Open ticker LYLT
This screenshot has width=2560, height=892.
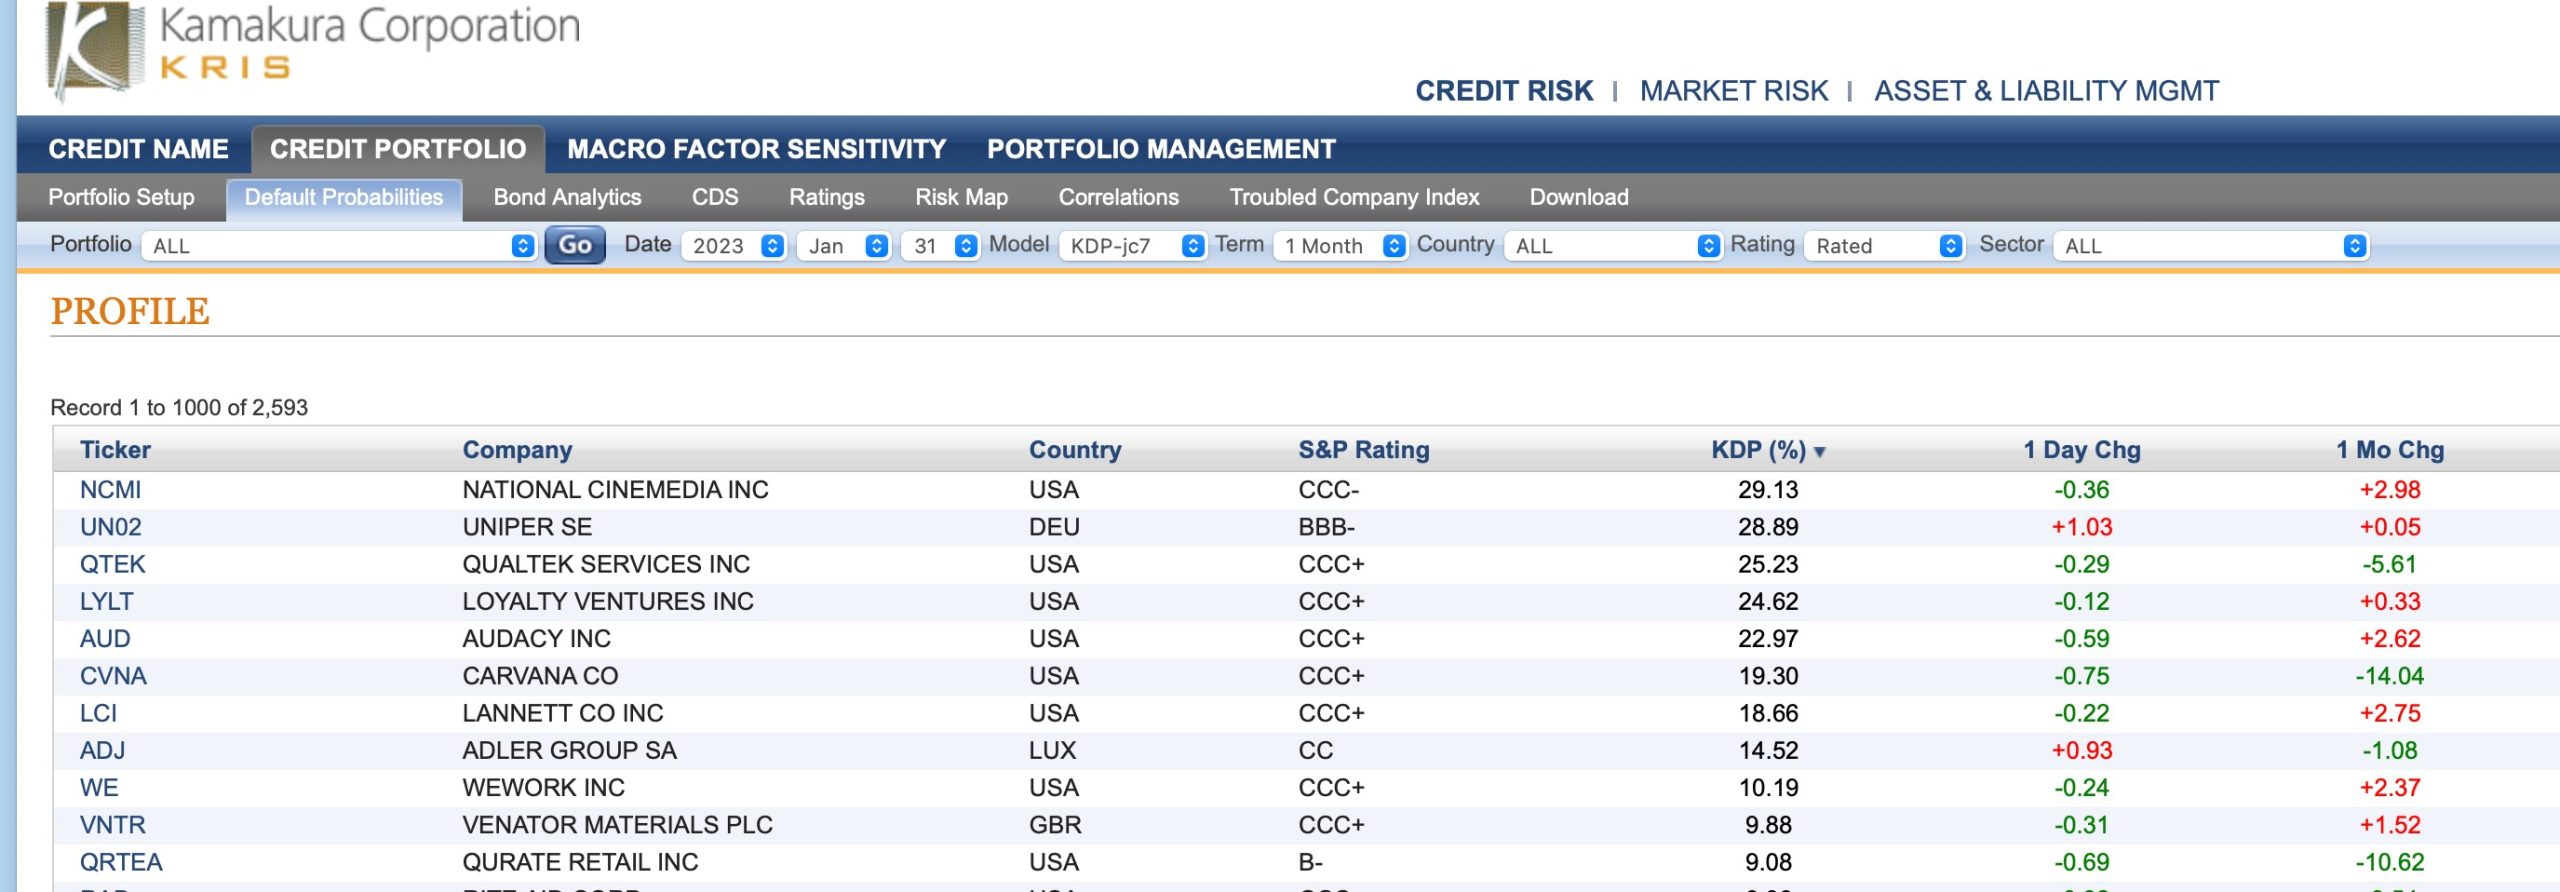106,601
